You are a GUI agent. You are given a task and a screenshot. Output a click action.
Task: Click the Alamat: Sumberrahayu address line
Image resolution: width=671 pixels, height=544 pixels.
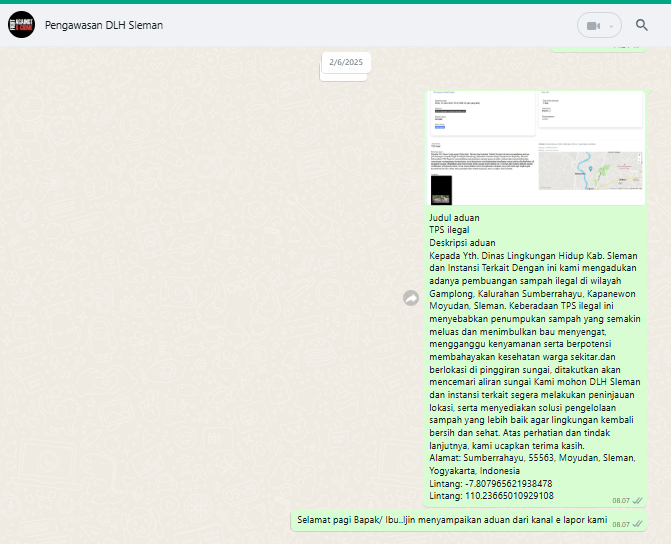(532, 457)
